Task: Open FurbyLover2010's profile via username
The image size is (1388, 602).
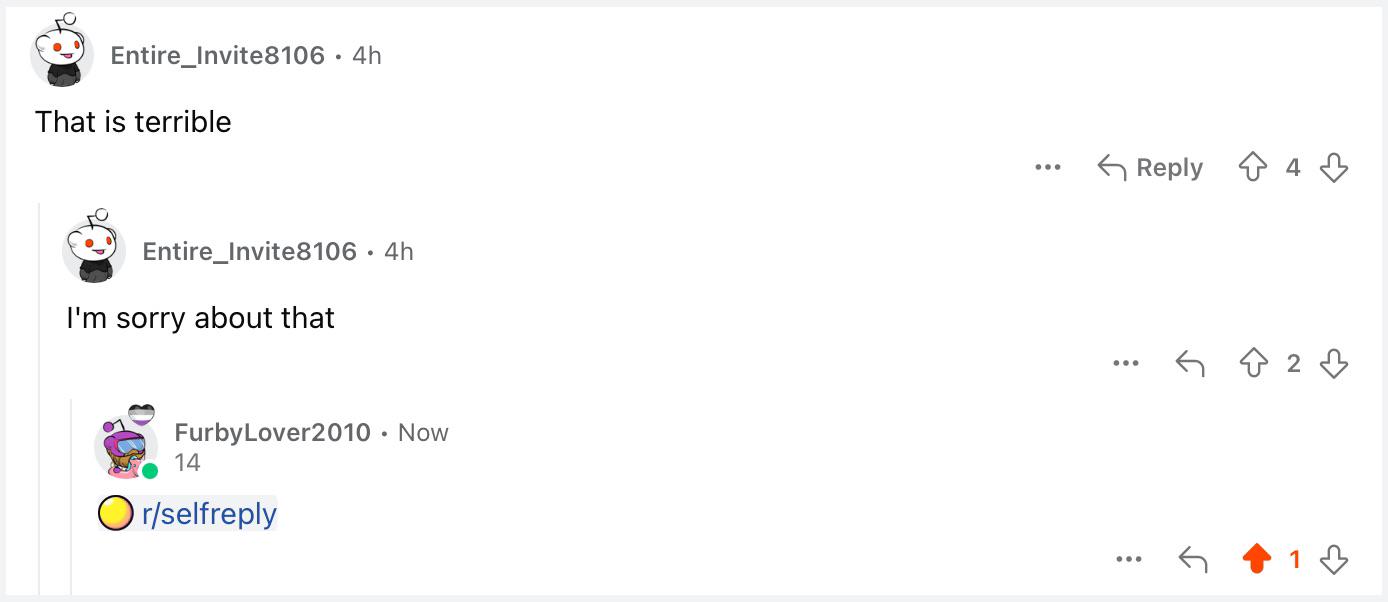Action: [x=272, y=433]
